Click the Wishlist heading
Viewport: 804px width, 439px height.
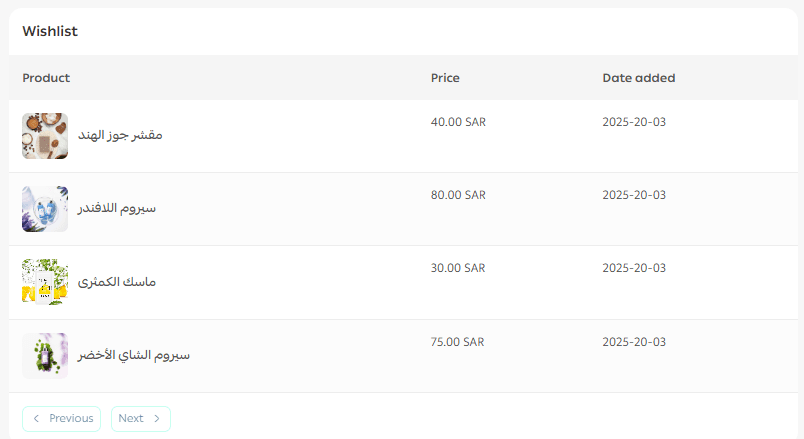(50, 32)
